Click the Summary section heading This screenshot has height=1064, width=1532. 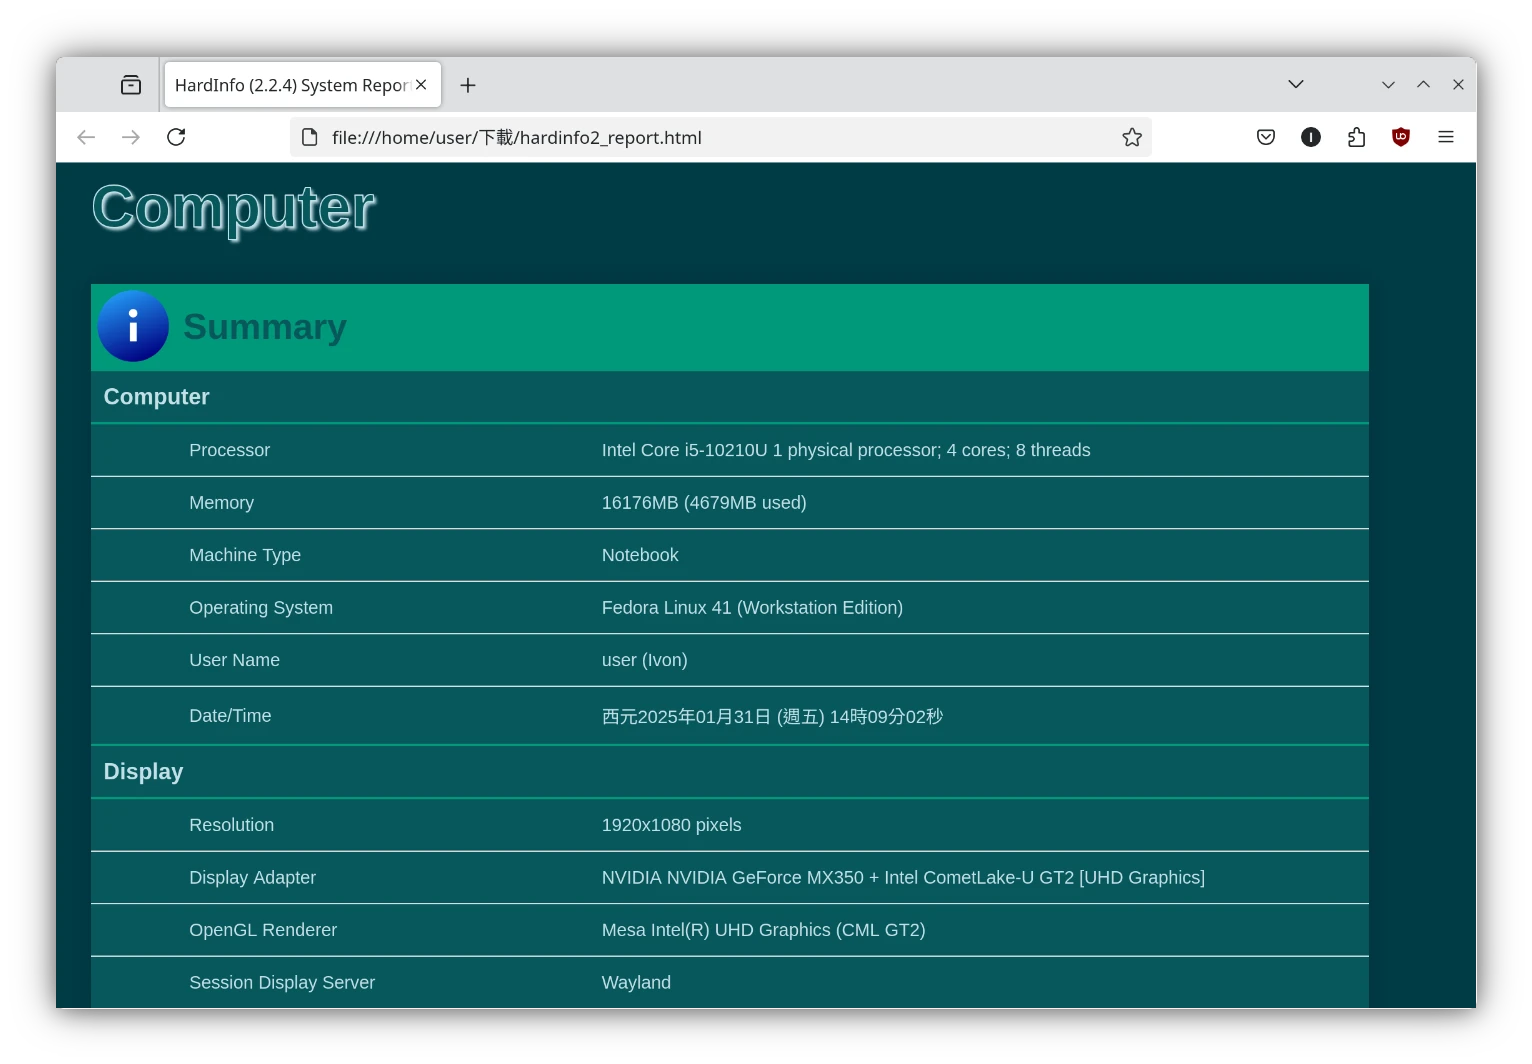coord(265,327)
